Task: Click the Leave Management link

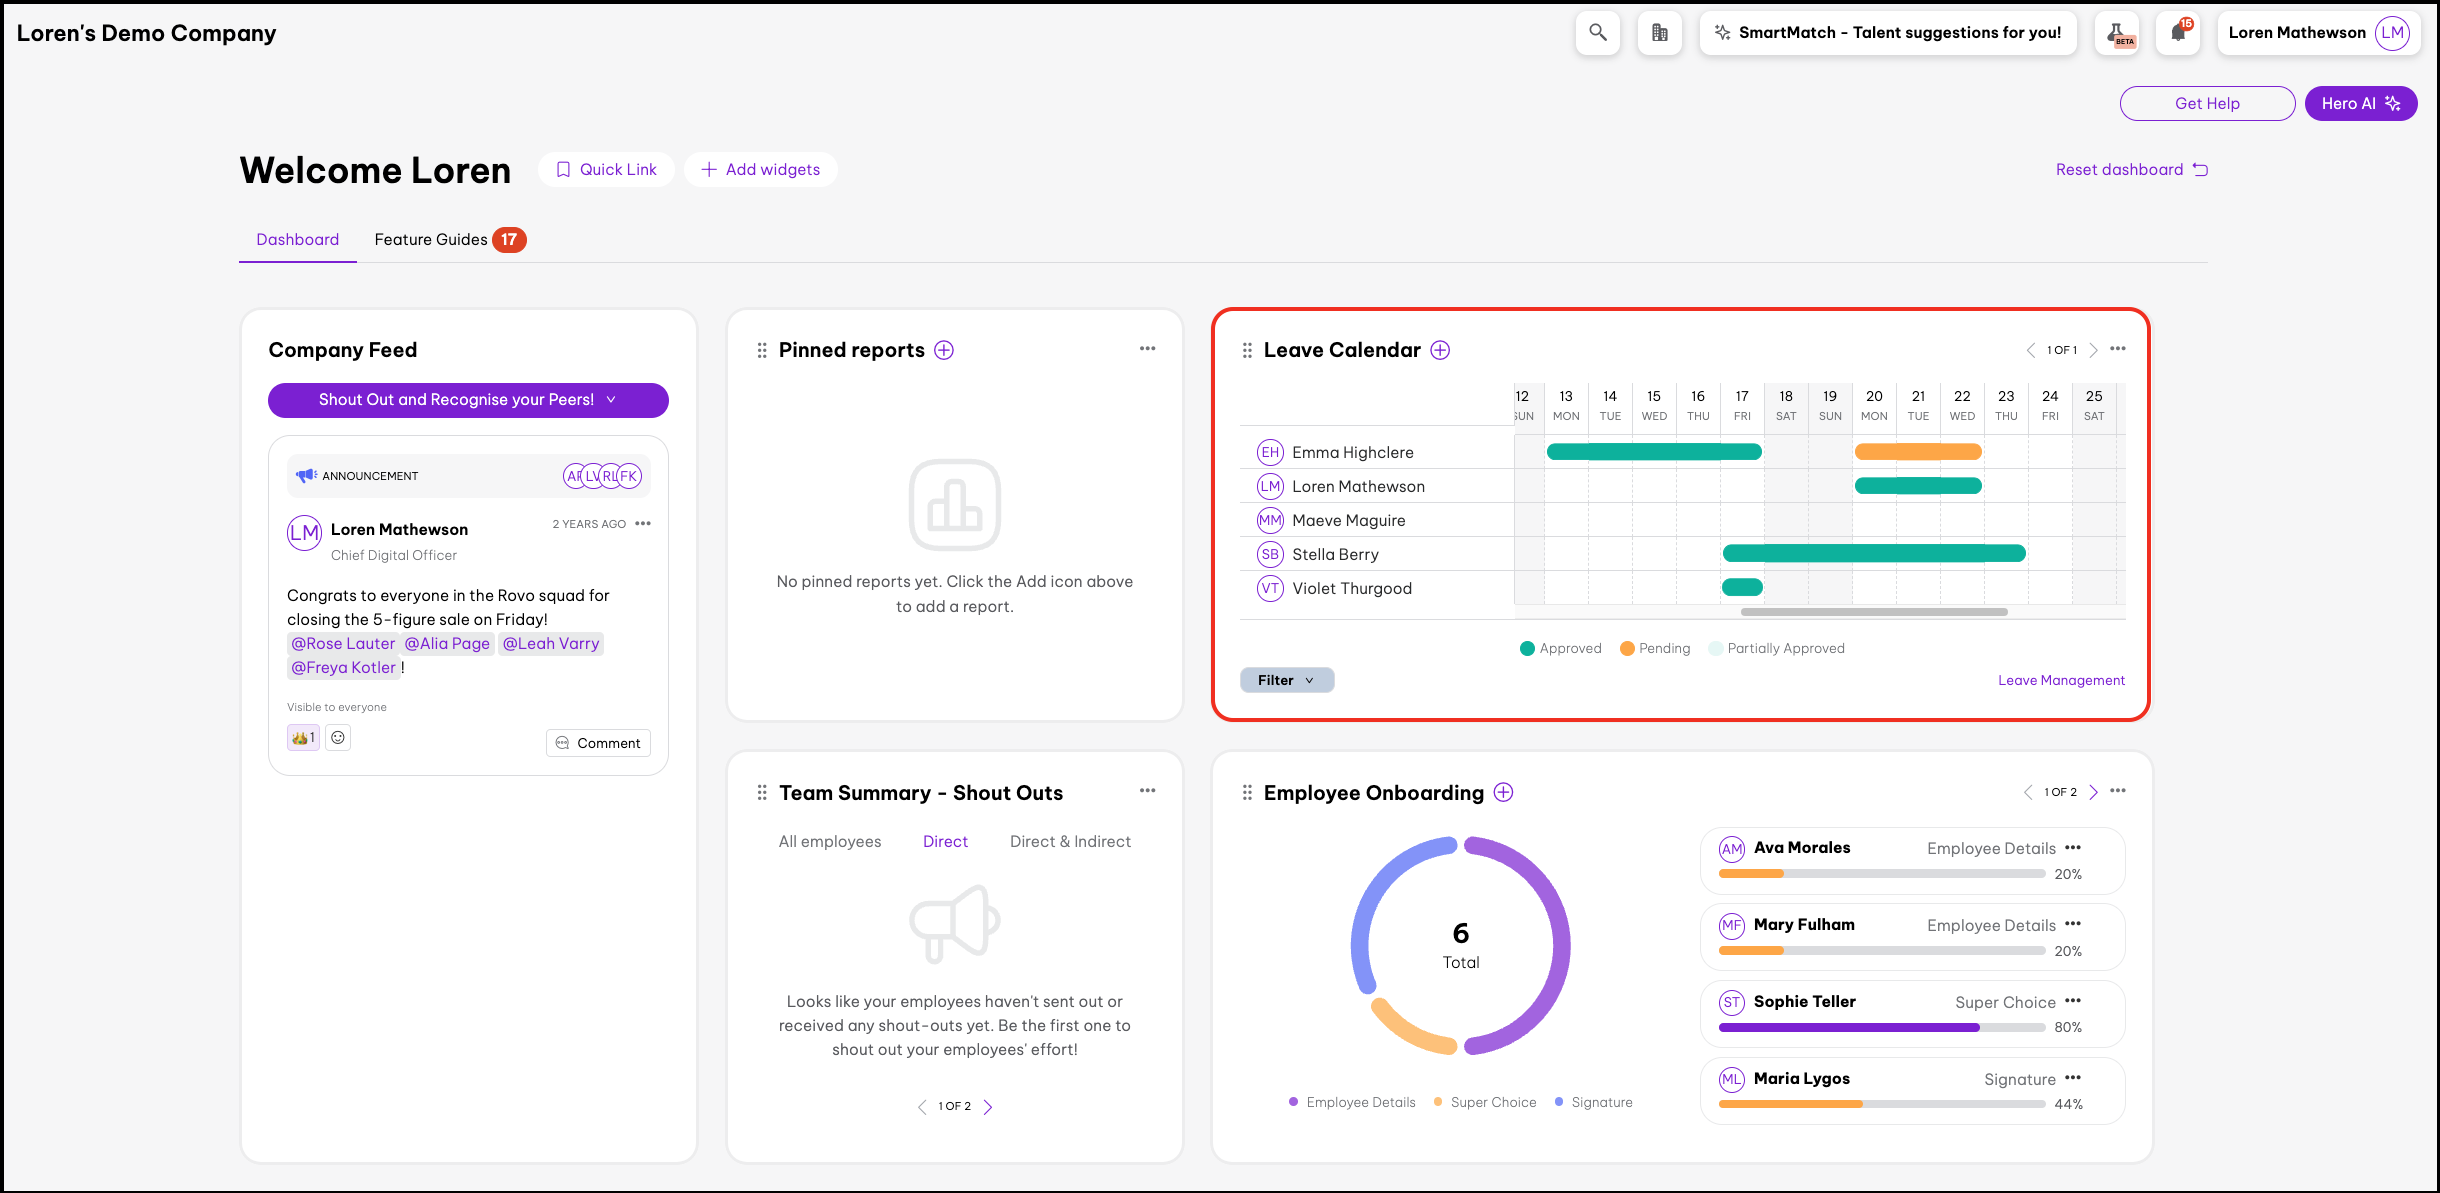Action: pos(2061,680)
